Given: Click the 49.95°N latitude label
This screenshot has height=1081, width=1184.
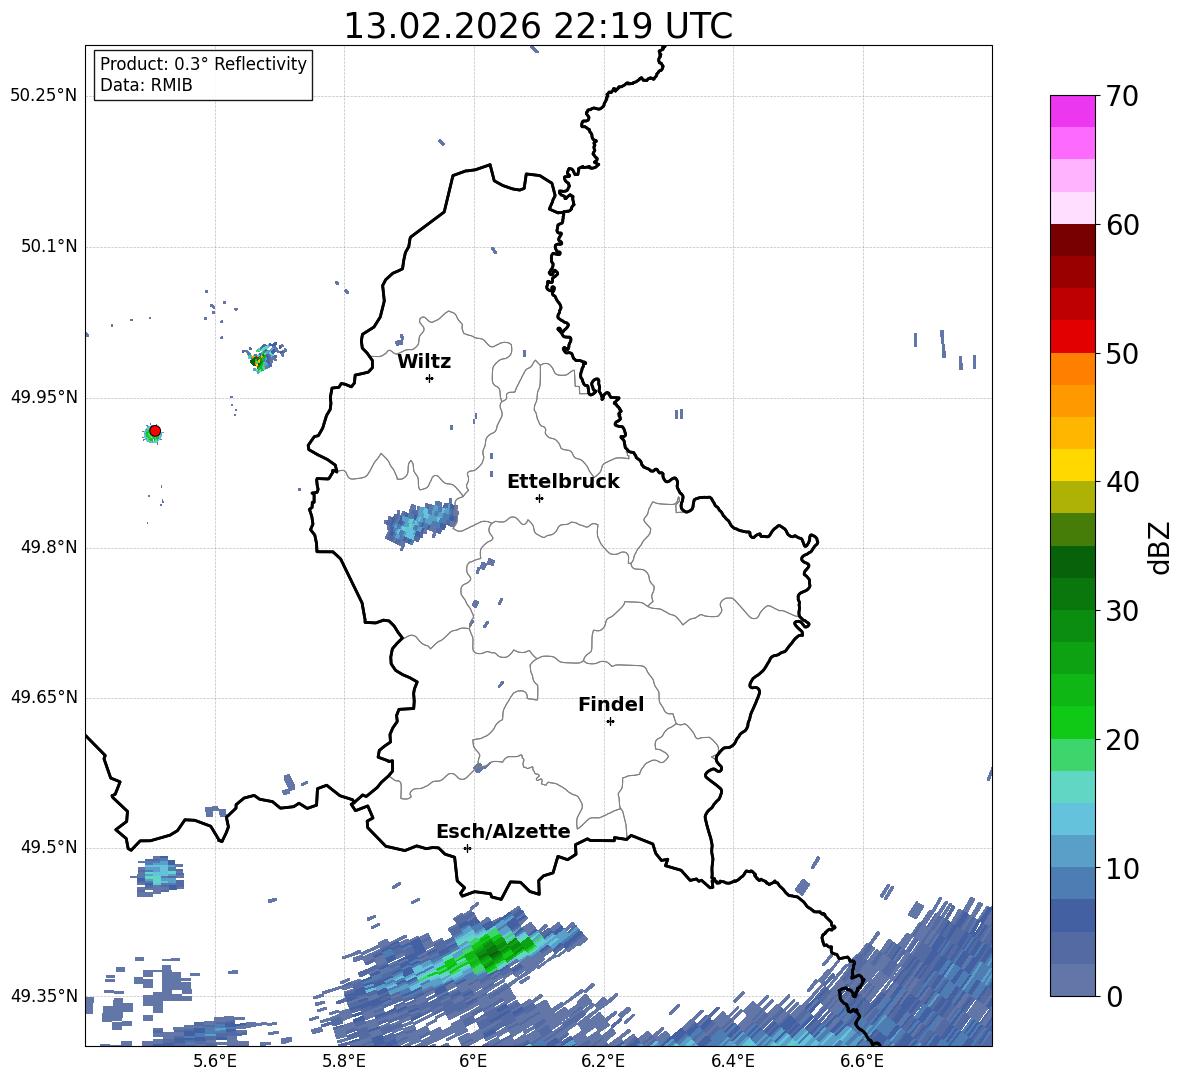Looking at the screenshot, I should [x=43, y=396].
